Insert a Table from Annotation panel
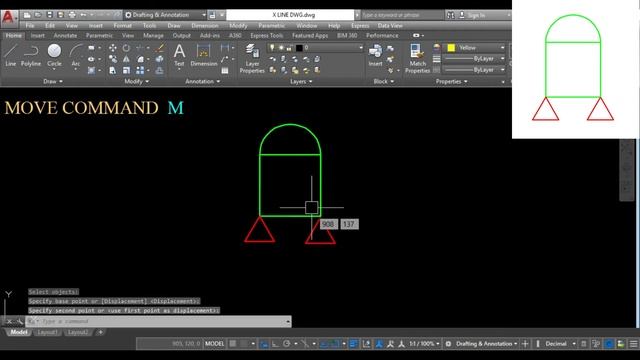640x360 pixels. [224, 70]
